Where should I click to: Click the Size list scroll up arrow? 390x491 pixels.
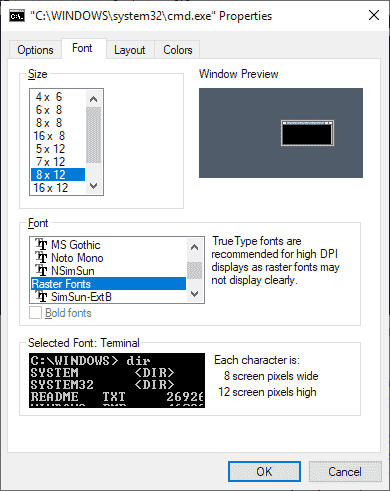click(x=93, y=99)
